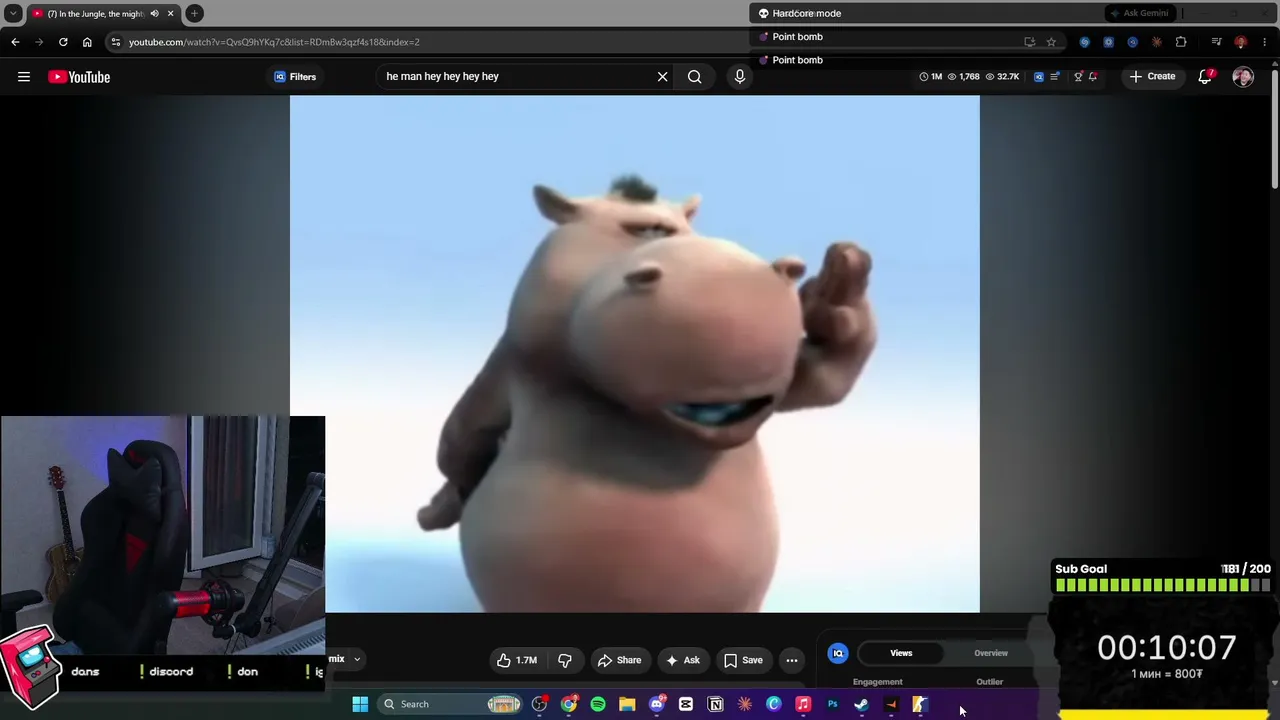Open Discord from the taskbar
The image size is (1280, 720).
coord(657,704)
